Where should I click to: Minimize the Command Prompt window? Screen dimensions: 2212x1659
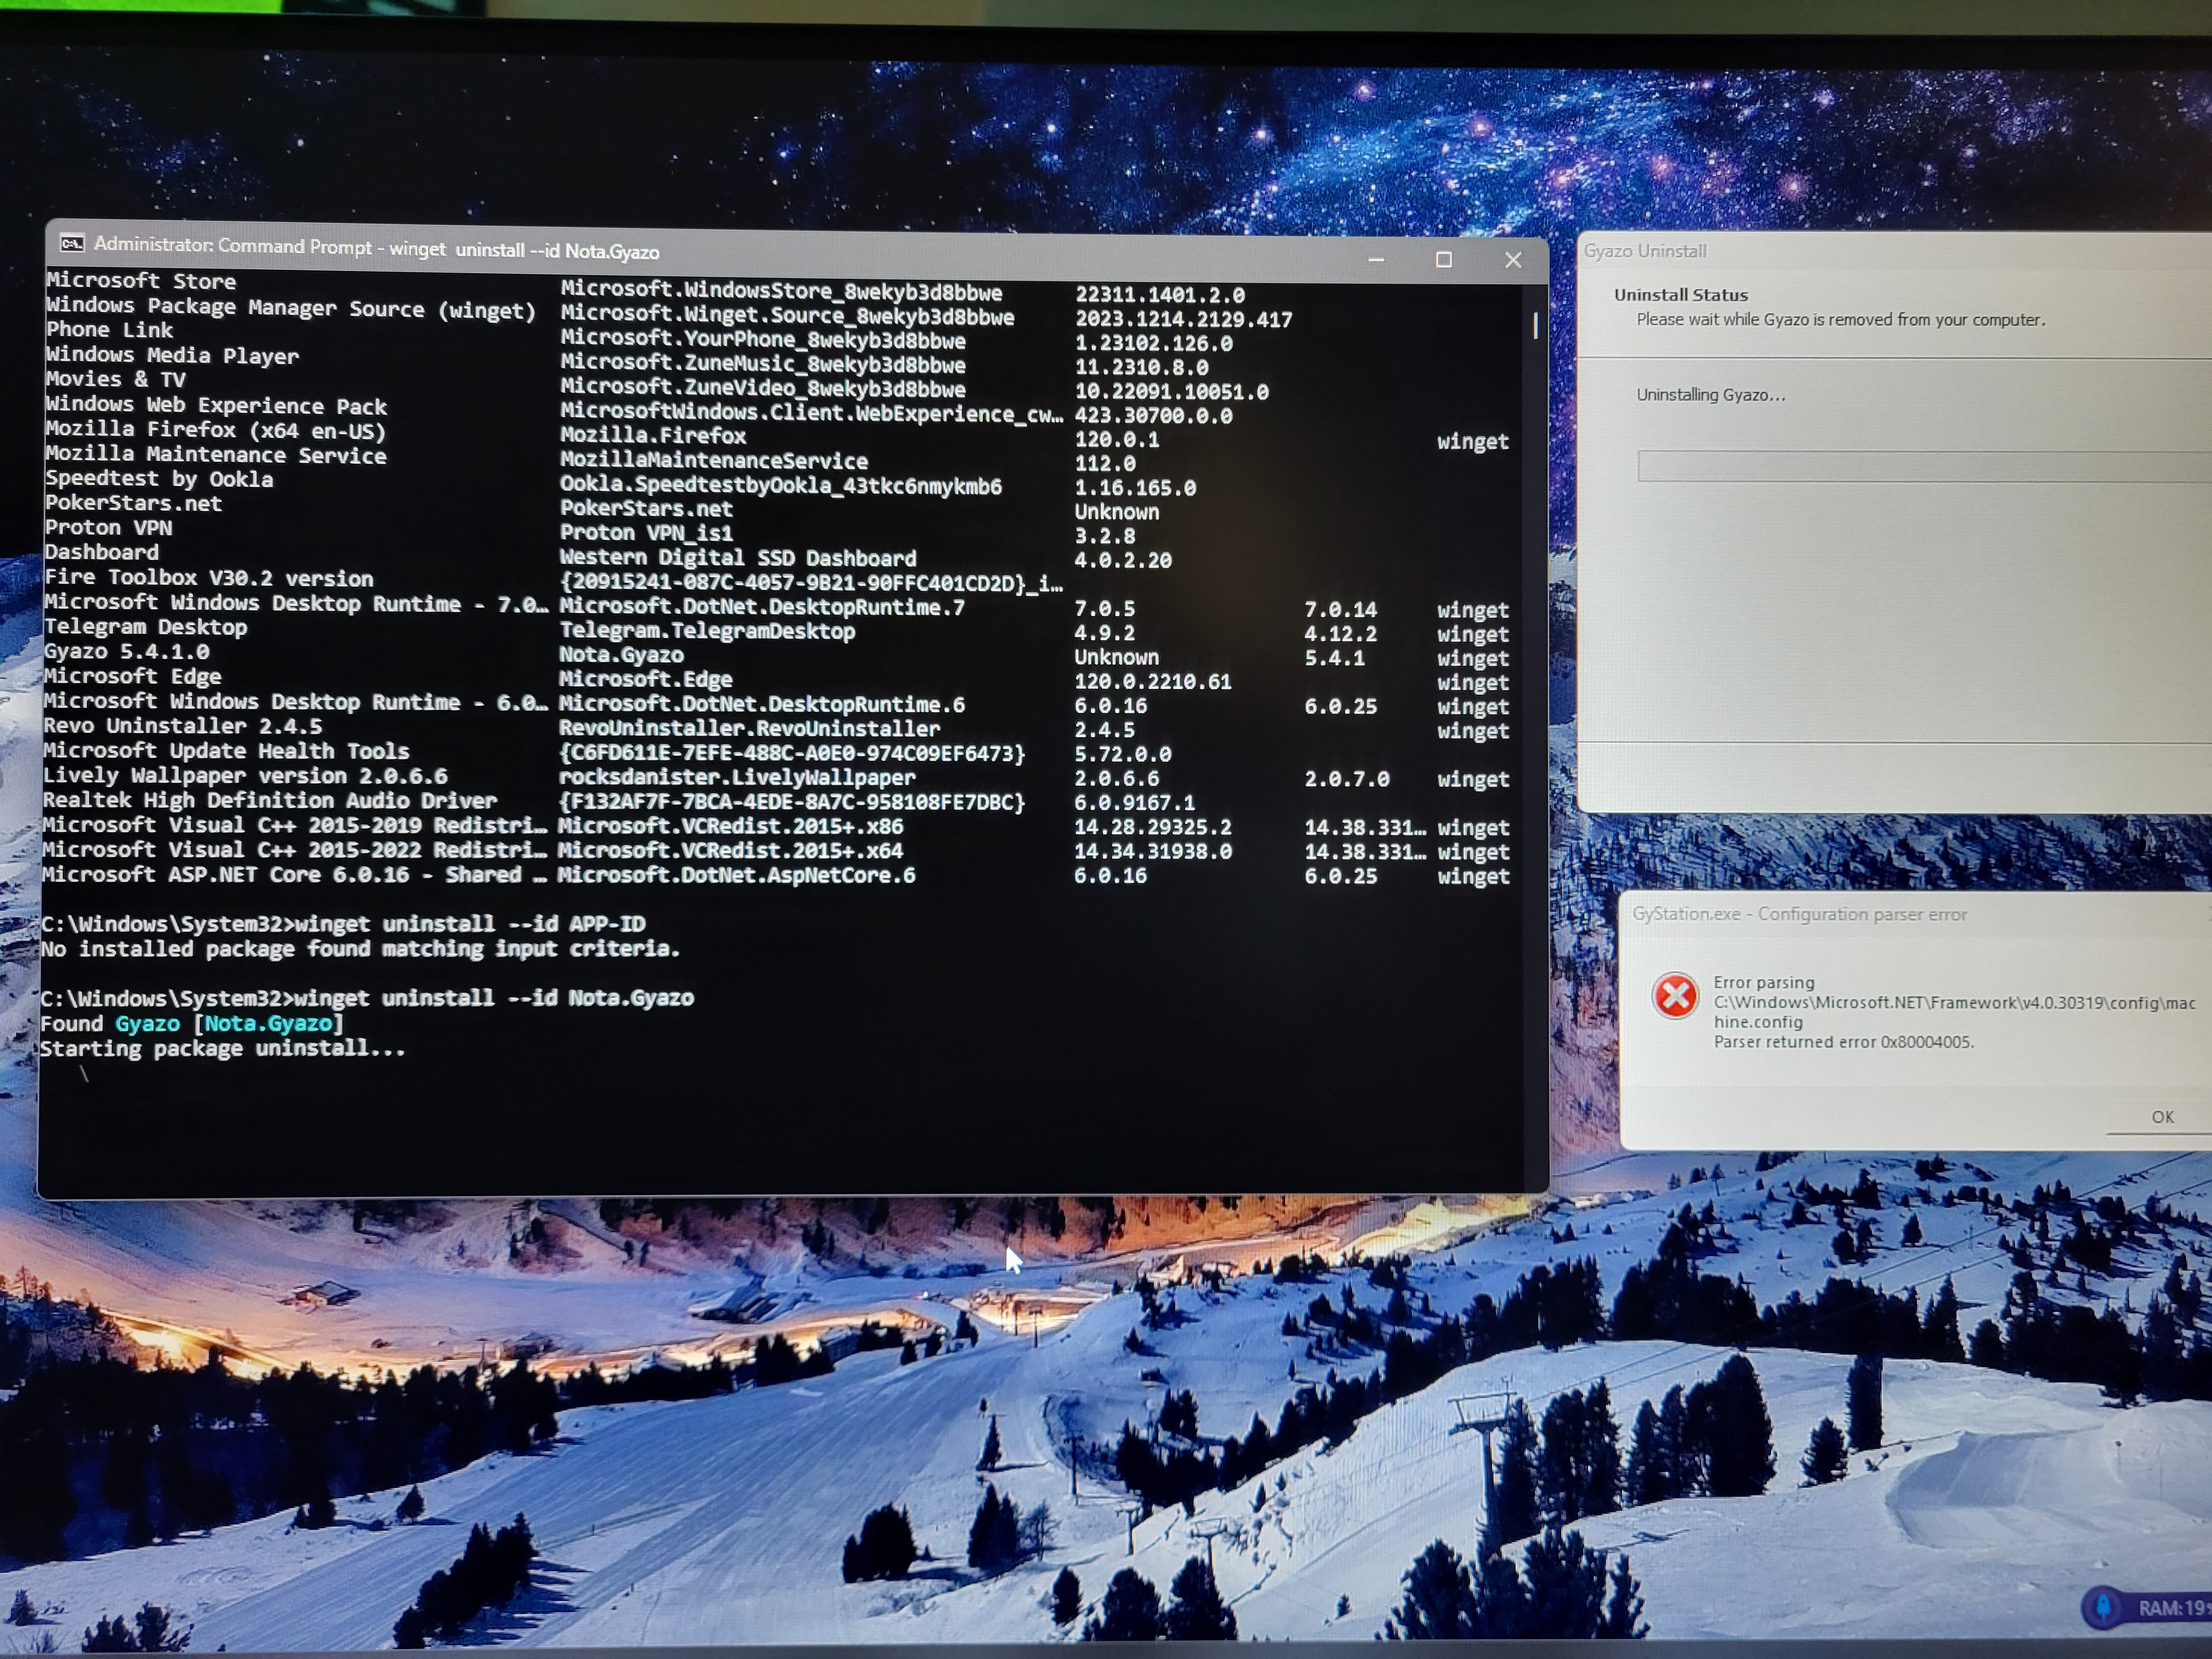point(1376,259)
